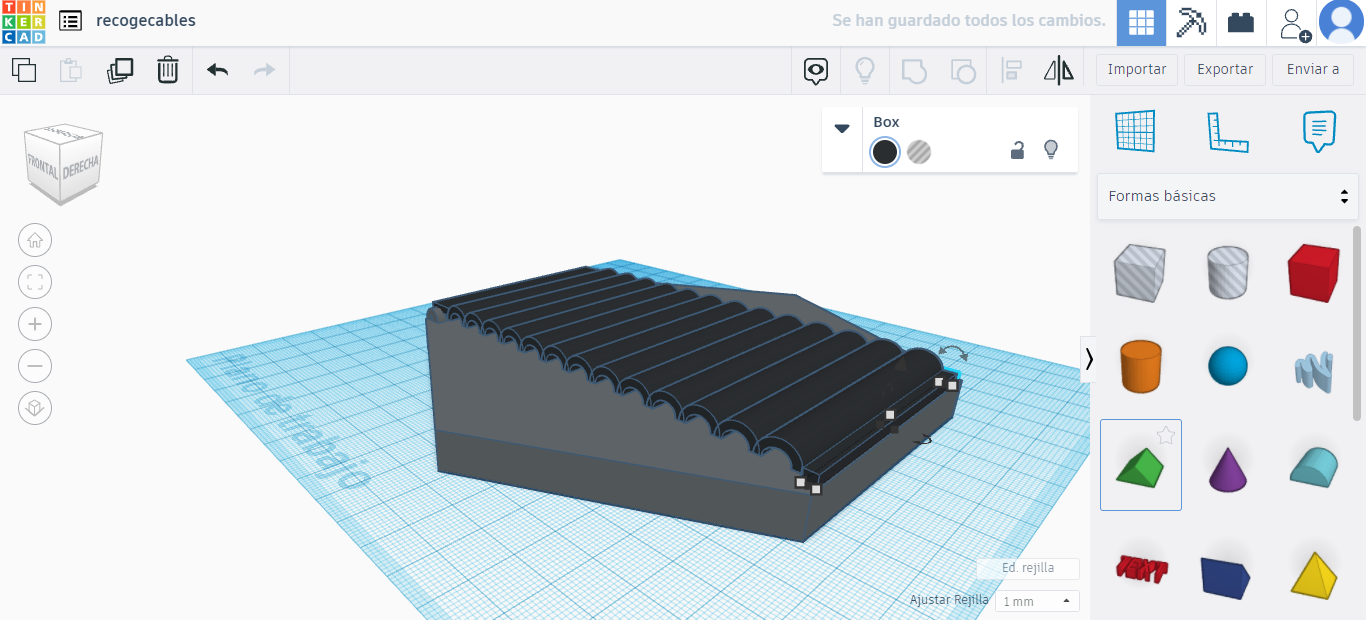Delete selection with the trash icon

point(168,70)
